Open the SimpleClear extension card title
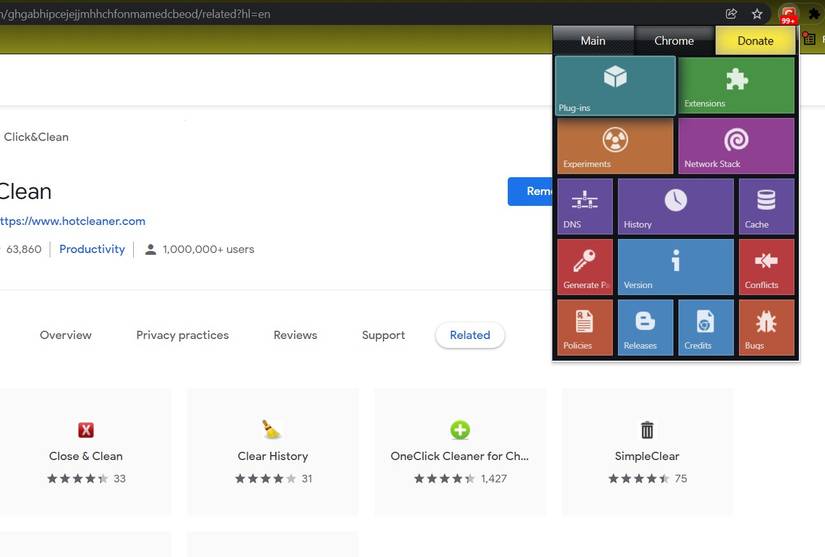 [647, 456]
